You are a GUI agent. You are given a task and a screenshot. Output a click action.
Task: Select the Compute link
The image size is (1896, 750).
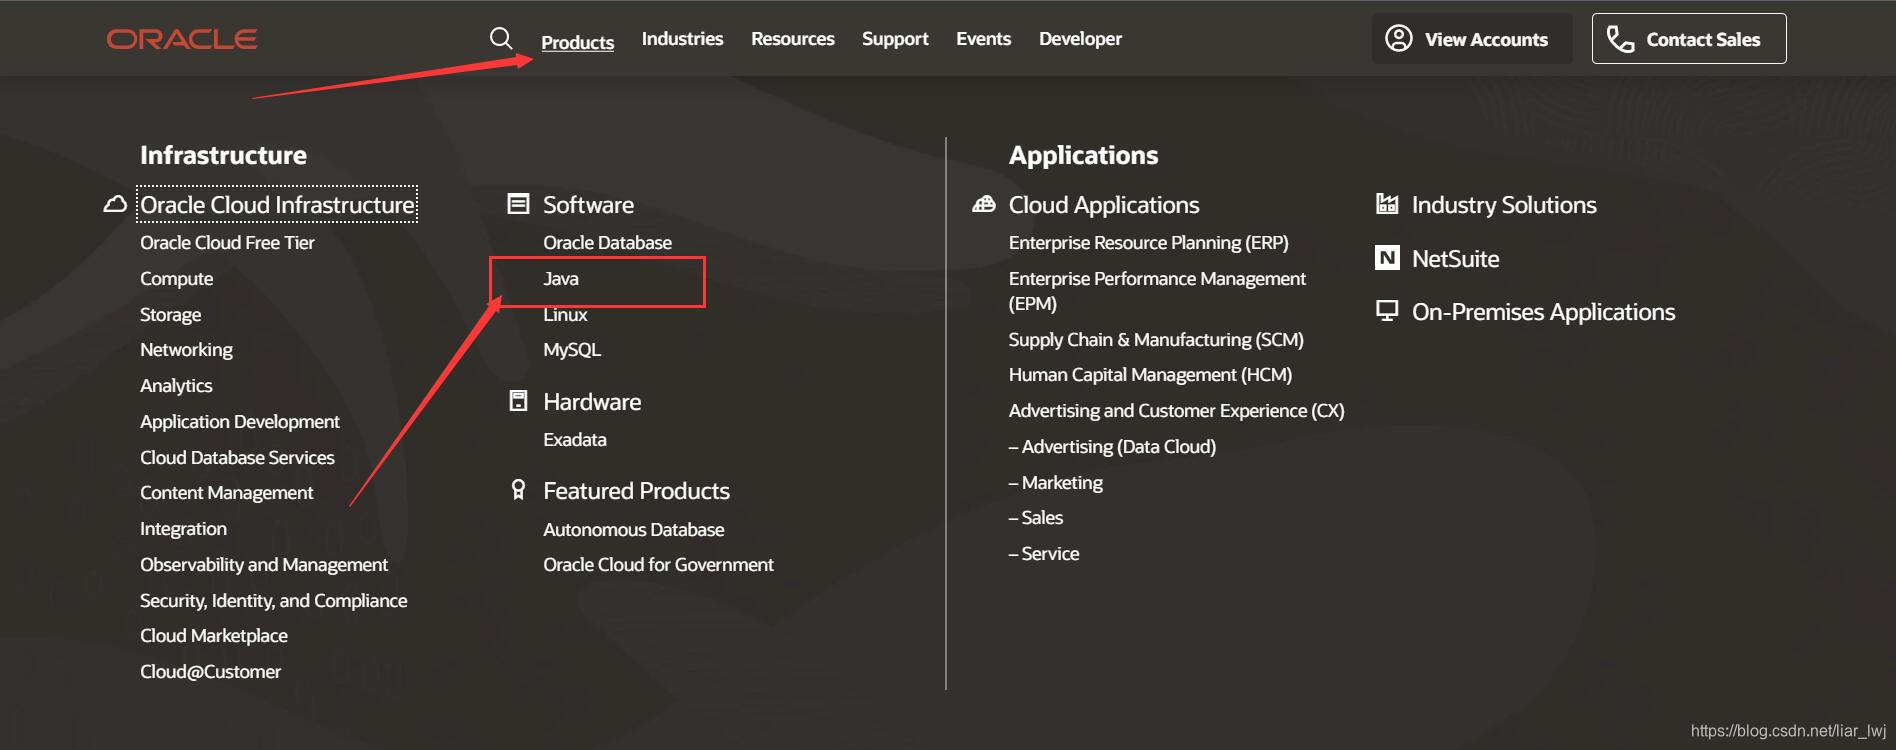176,279
